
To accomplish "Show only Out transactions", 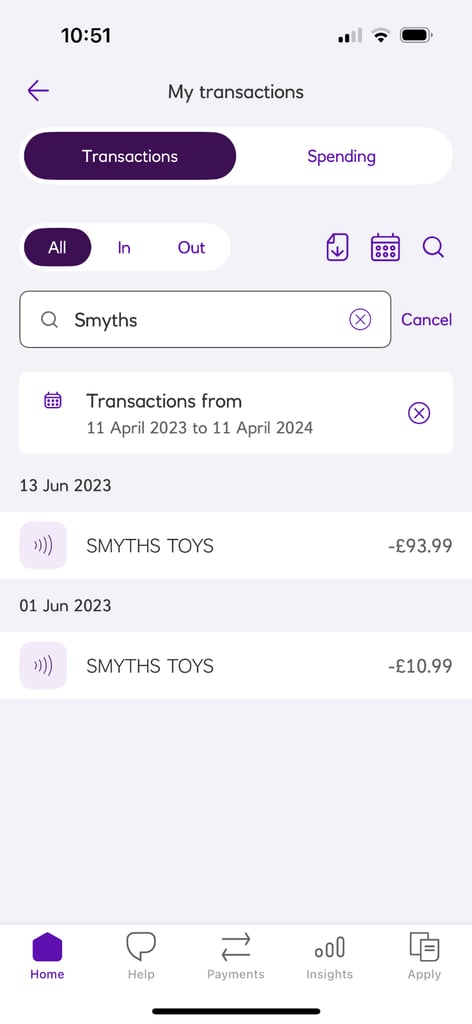I will click(x=191, y=248).
